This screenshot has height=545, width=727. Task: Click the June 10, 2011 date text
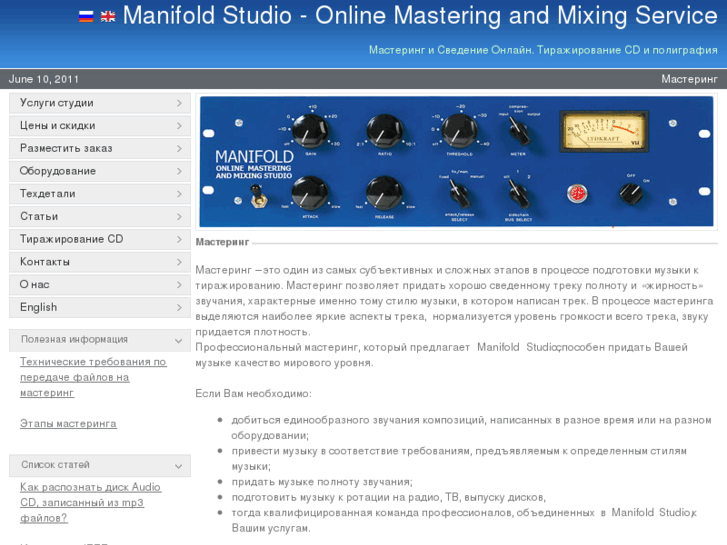(x=44, y=79)
